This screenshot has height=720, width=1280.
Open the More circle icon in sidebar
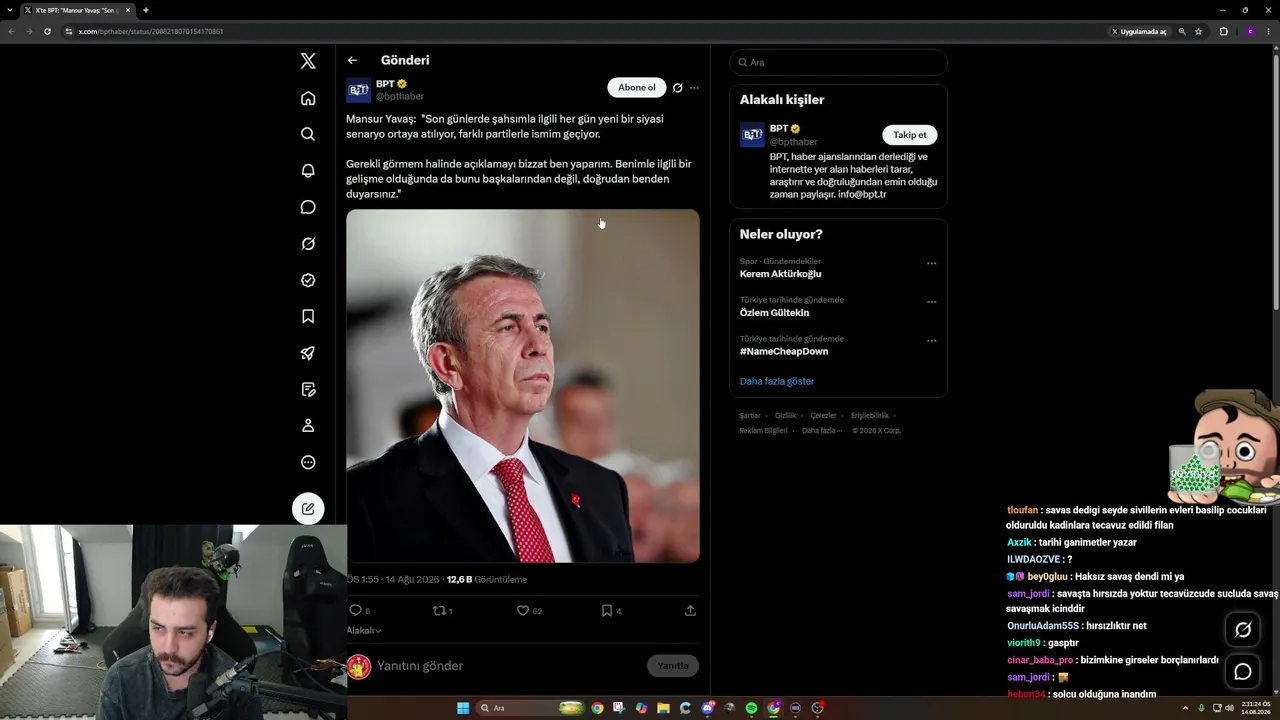[308, 462]
